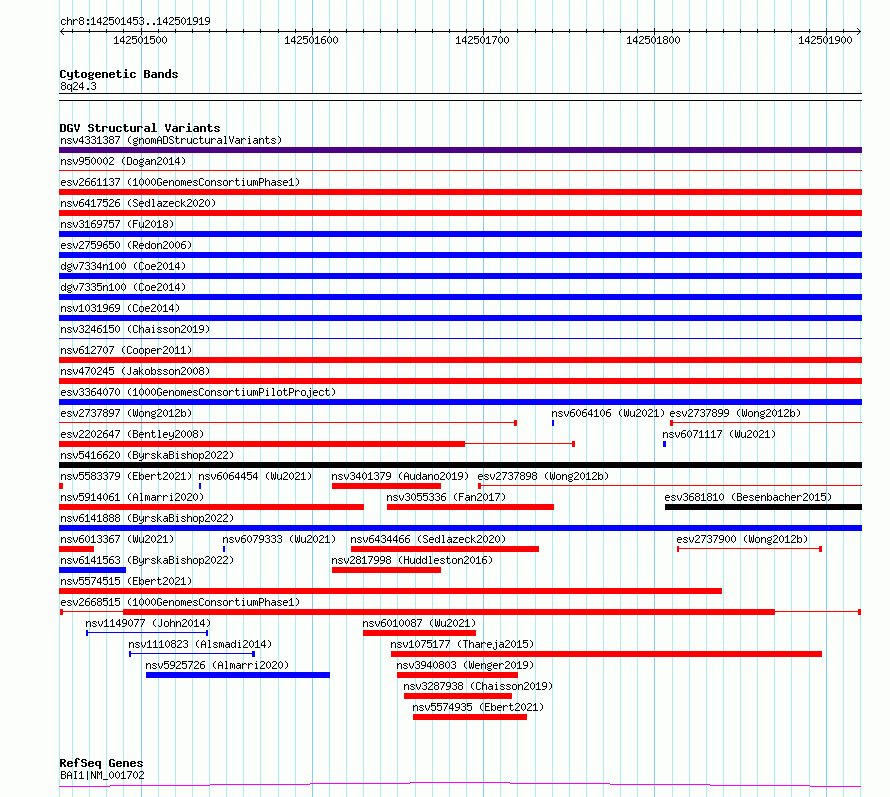Image resolution: width=890 pixels, height=797 pixels.
Task: Click the DGV Structural Variants track title
Action: tap(140, 128)
